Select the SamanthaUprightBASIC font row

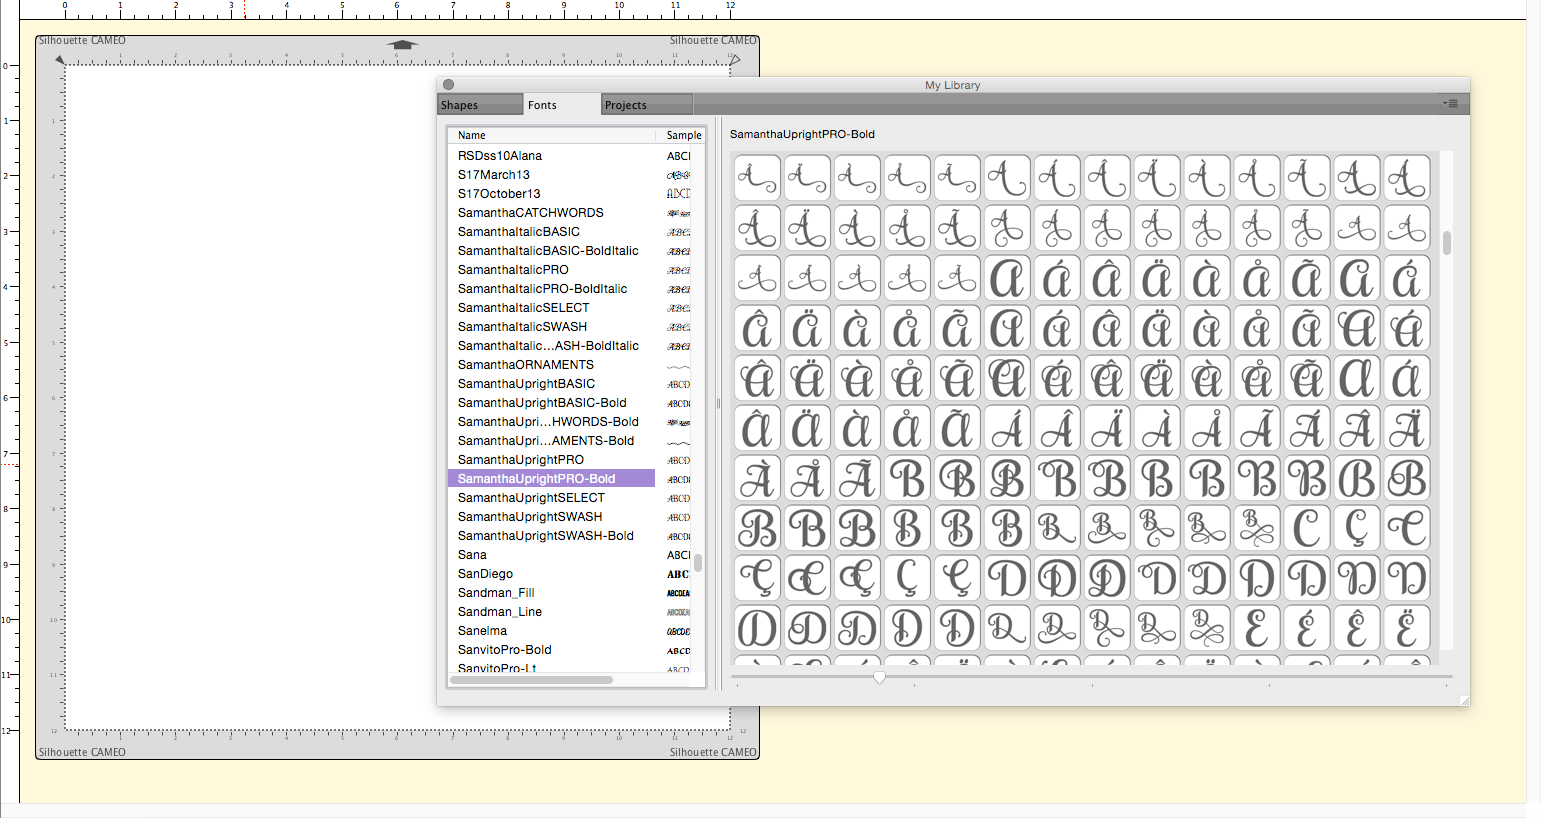click(x=570, y=384)
